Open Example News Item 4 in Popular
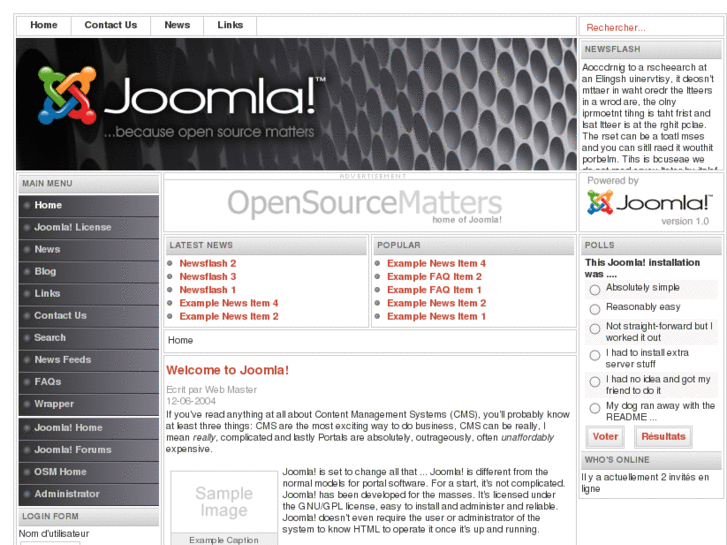Image resolution: width=727 pixels, height=545 pixels. pyautogui.click(x=436, y=263)
